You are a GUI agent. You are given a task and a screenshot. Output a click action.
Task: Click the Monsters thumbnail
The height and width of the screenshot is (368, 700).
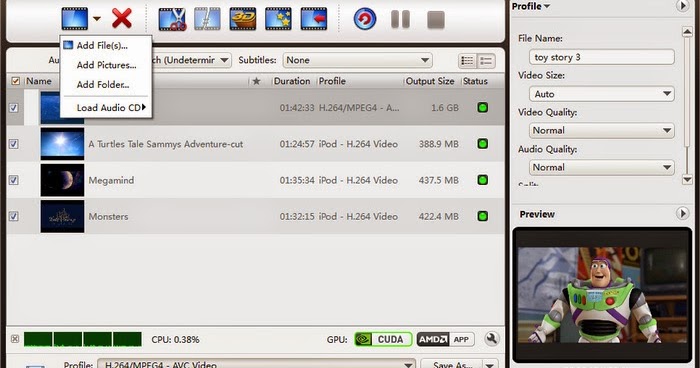pyautogui.click(x=62, y=216)
